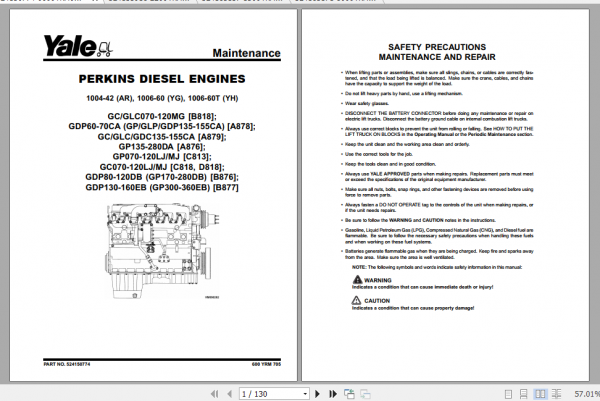Click the 'SAFETY PRECAUTIONS' heading
This screenshot has height=401, width=600.
(x=437, y=47)
